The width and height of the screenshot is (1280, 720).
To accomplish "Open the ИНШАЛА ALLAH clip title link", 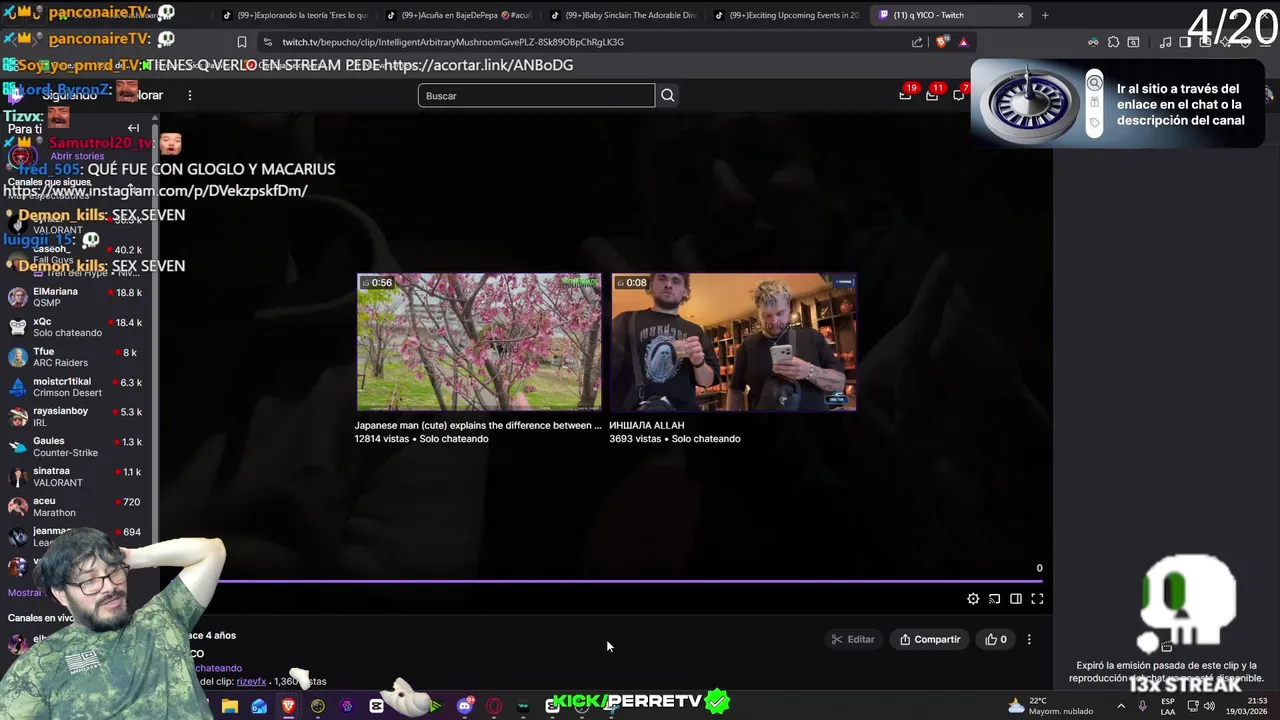I will click(647, 425).
